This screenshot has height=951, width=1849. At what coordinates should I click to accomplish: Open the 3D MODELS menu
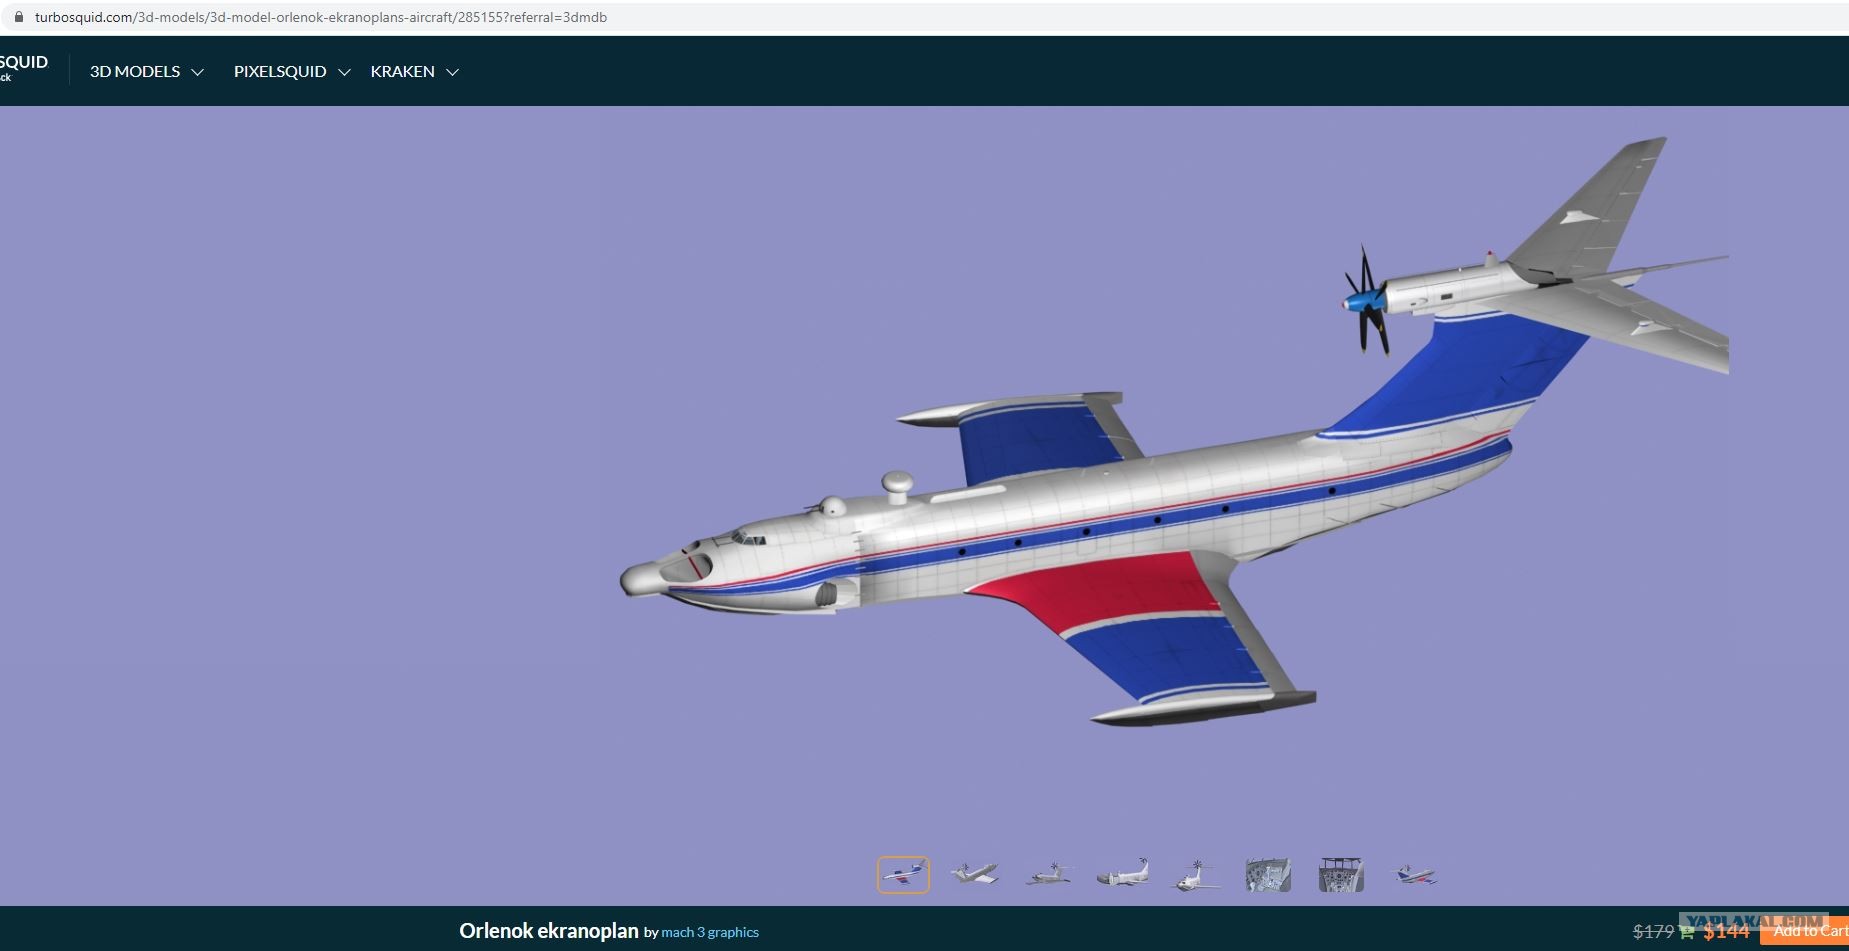pyautogui.click(x=135, y=72)
